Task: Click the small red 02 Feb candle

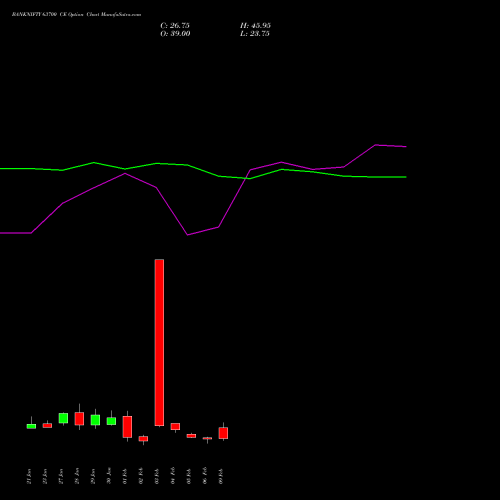Action: [143, 439]
